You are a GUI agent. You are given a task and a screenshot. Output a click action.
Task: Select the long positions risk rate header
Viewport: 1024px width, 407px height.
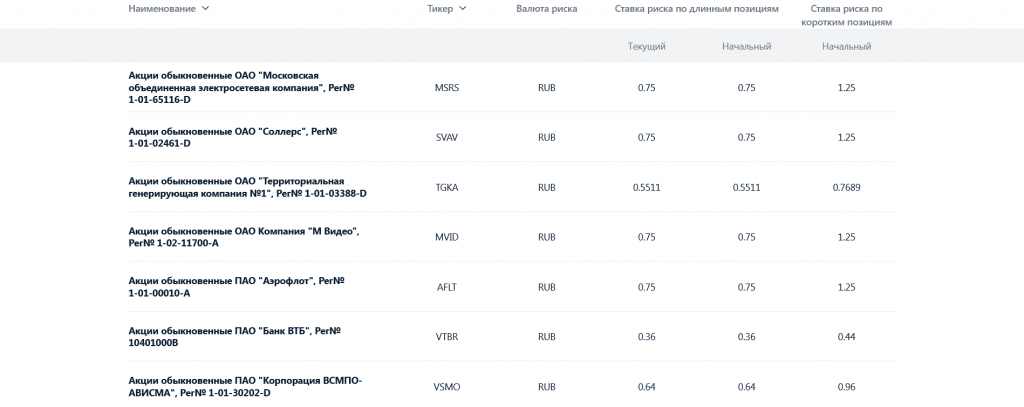tap(696, 9)
